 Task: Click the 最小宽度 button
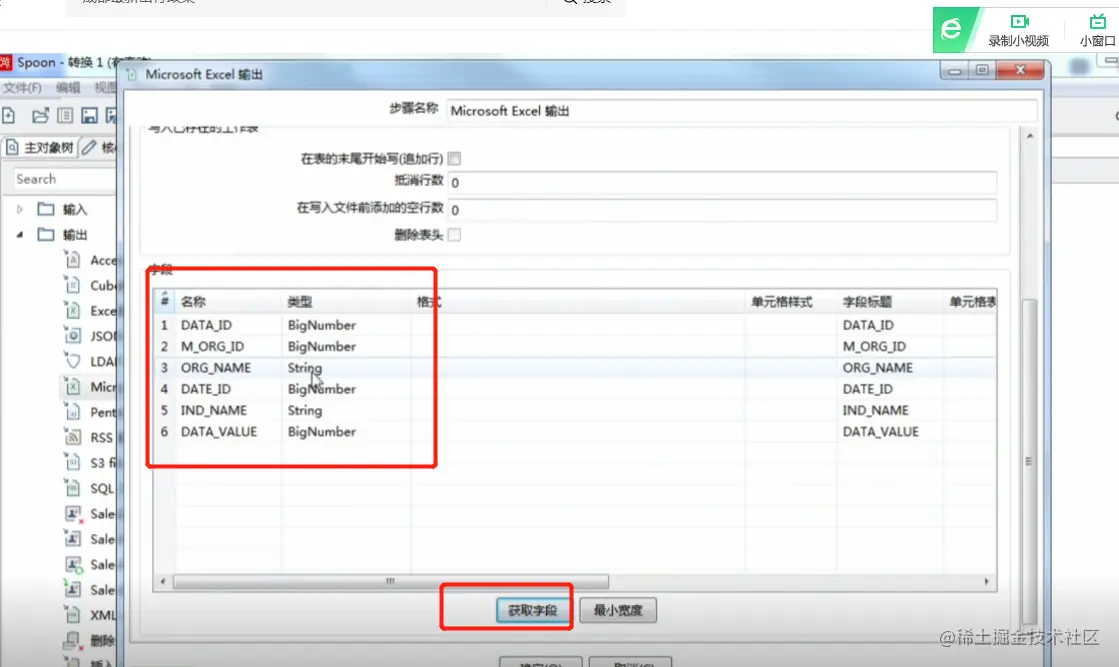point(618,611)
